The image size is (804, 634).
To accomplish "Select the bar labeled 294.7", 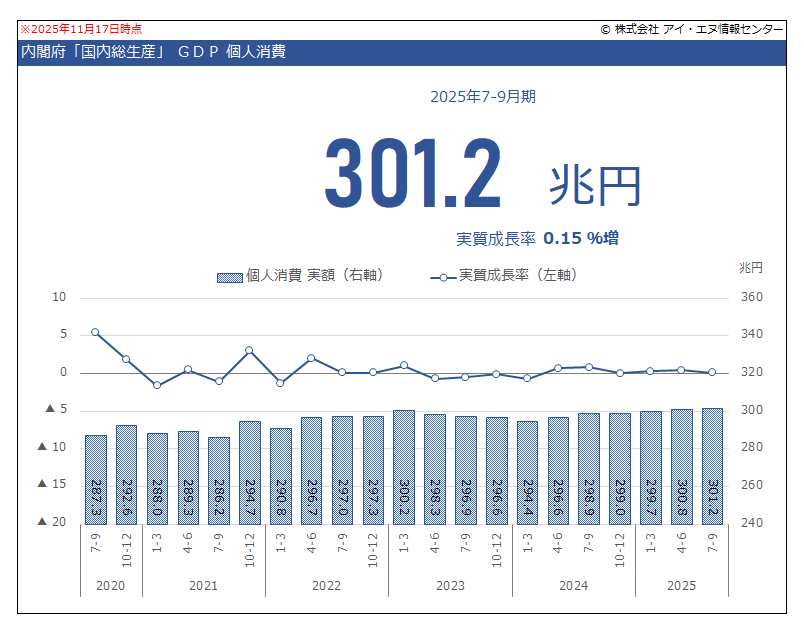I will pos(249,472).
